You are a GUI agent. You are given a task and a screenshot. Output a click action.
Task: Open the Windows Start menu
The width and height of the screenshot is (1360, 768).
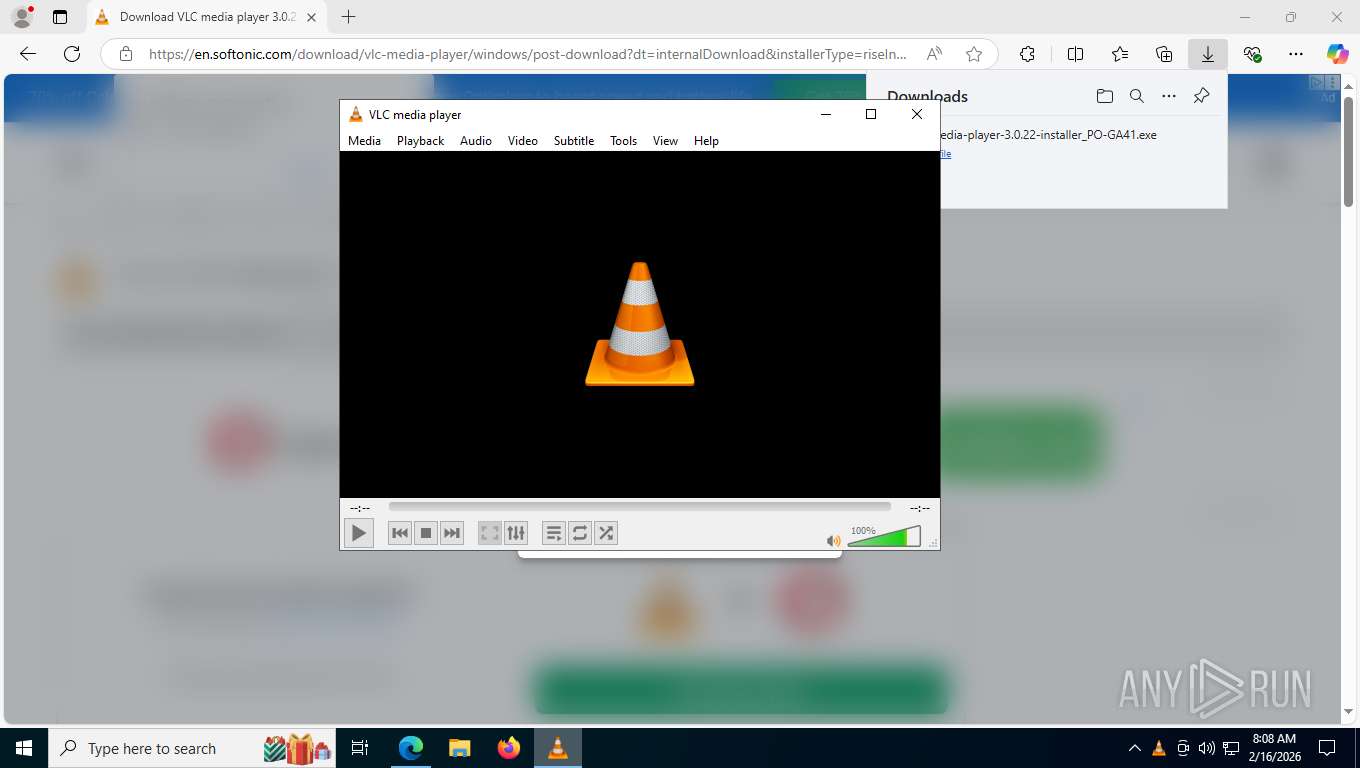(x=24, y=748)
